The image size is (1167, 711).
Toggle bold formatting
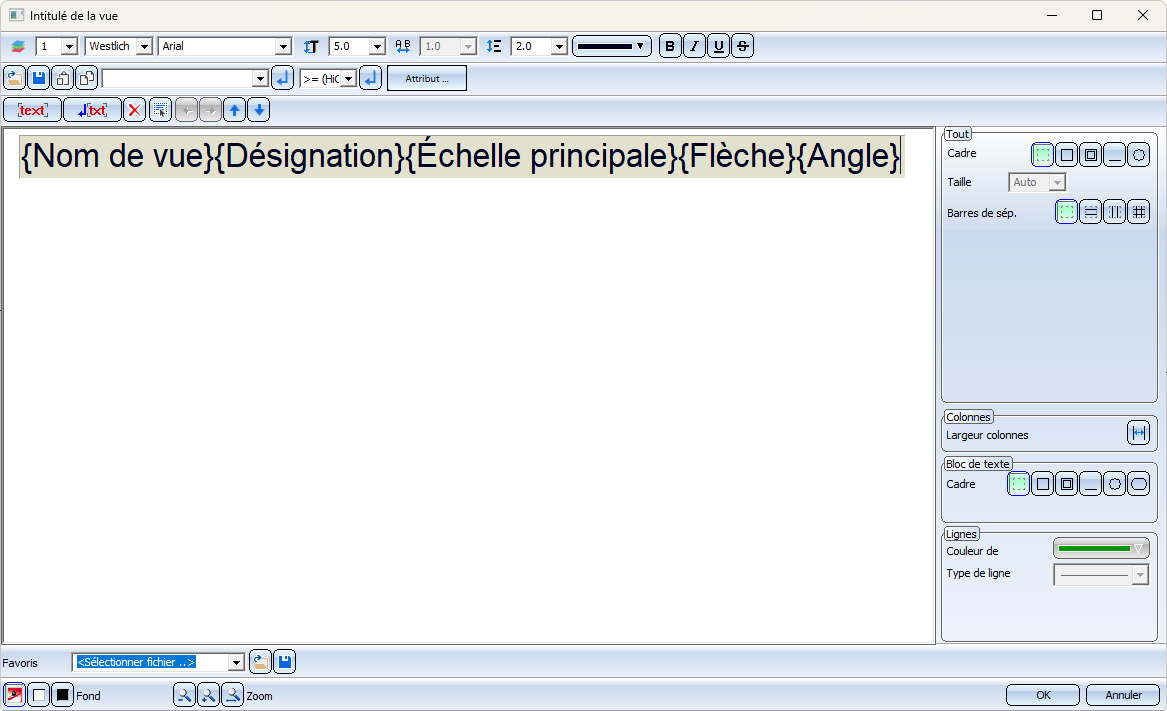point(670,46)
